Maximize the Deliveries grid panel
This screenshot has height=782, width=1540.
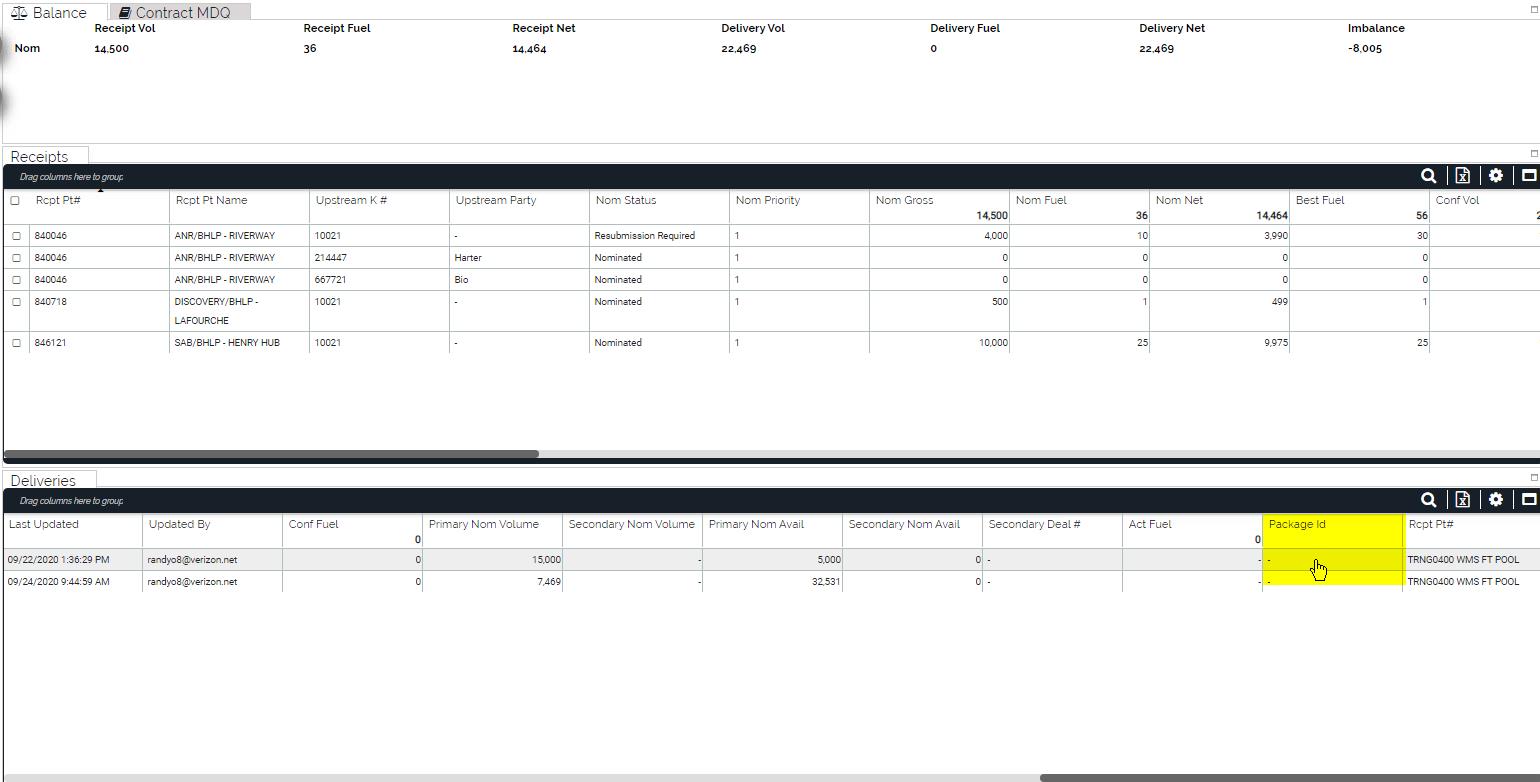pos(1528,500)
